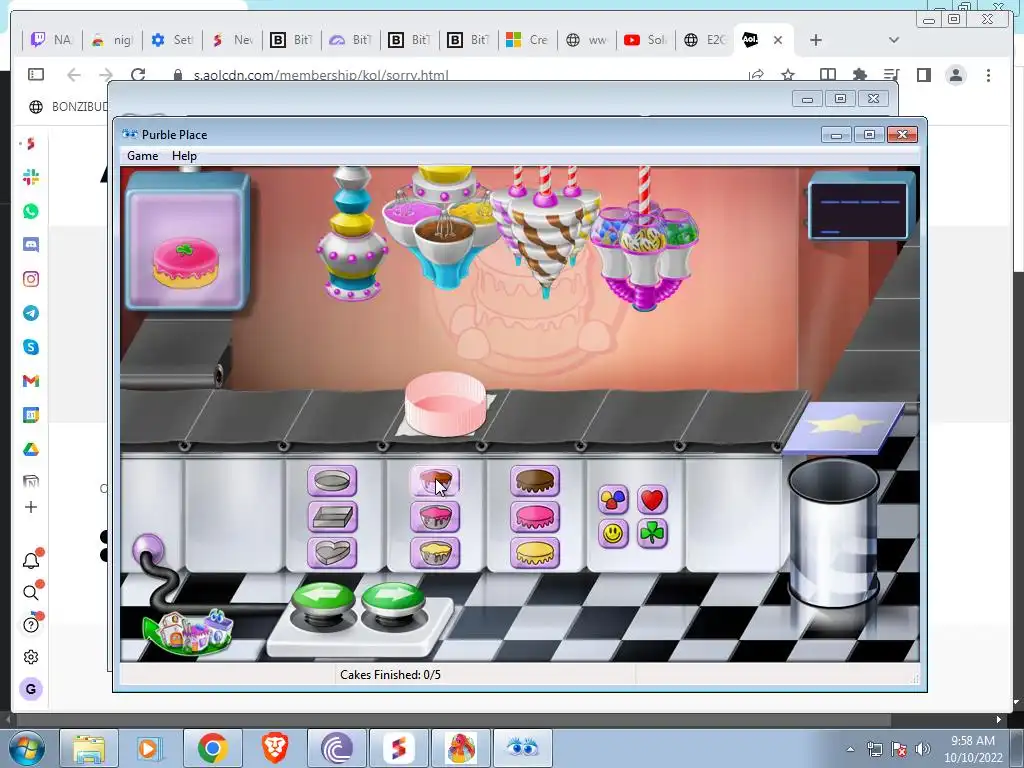
Task: Add a new app to browser sidebar
Action: point(31,507)
